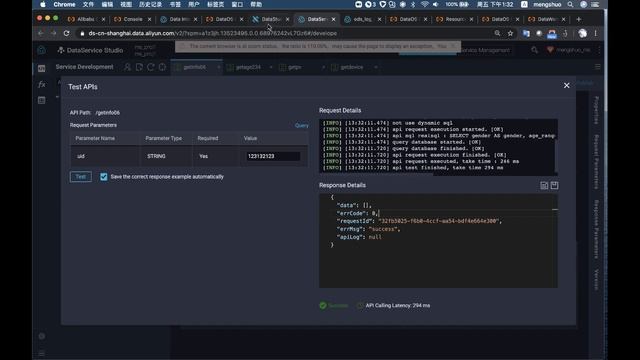Open the fx functions sidebar icon
640x360 pixels.
42,84
